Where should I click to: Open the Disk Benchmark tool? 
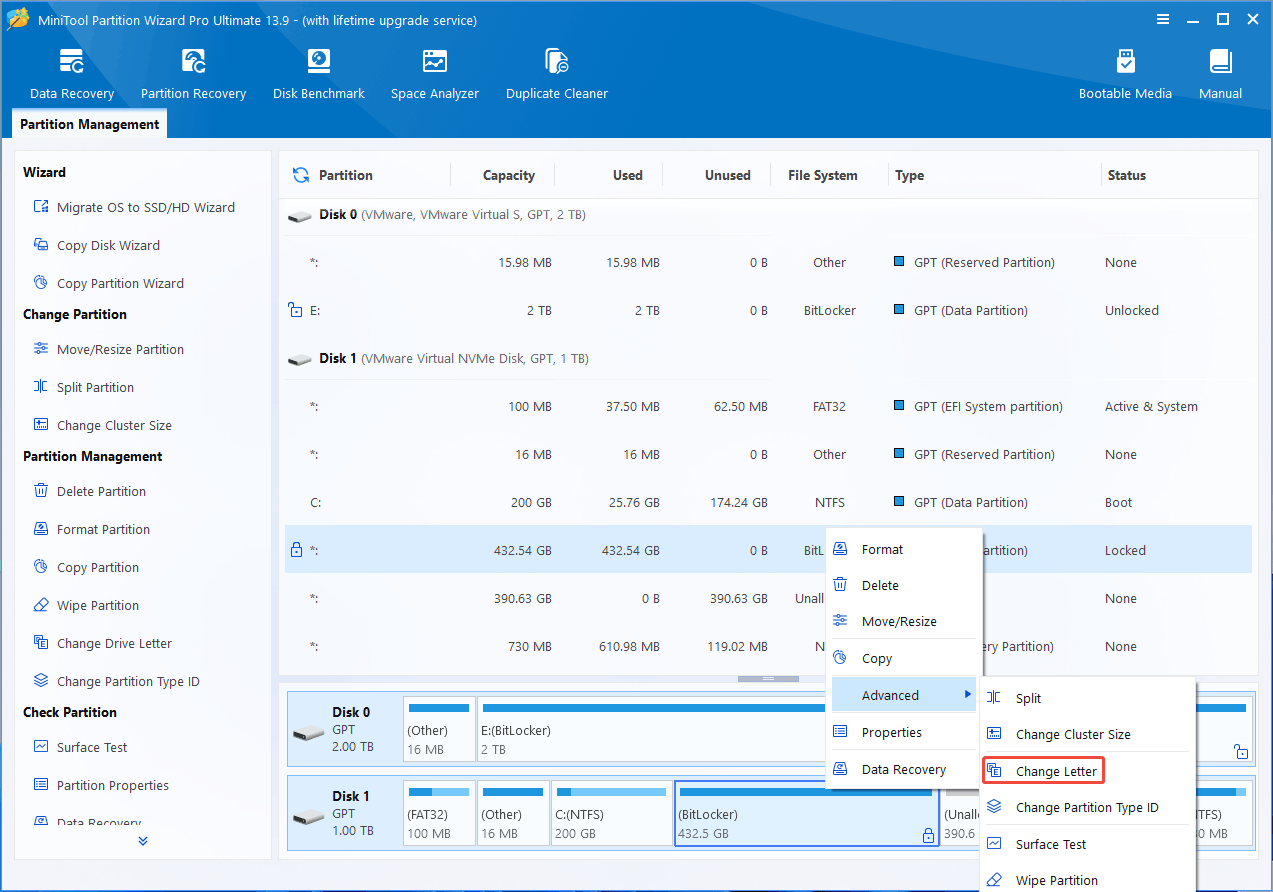[x=319, y=74]
